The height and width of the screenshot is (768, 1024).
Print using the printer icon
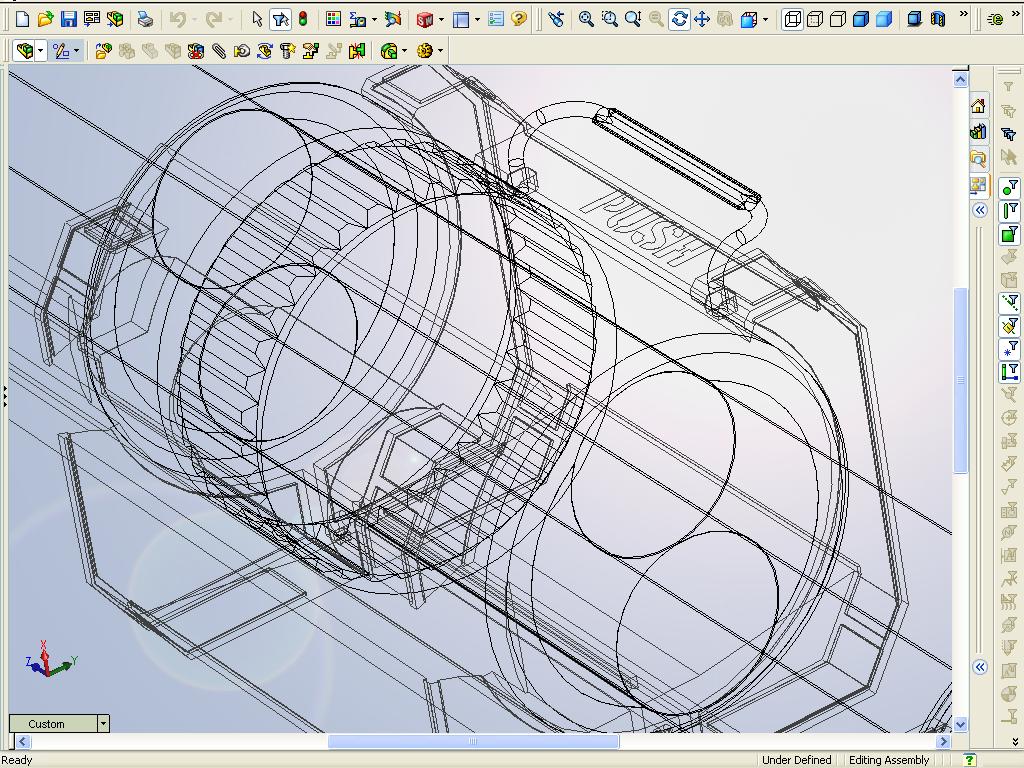(146, 19)
